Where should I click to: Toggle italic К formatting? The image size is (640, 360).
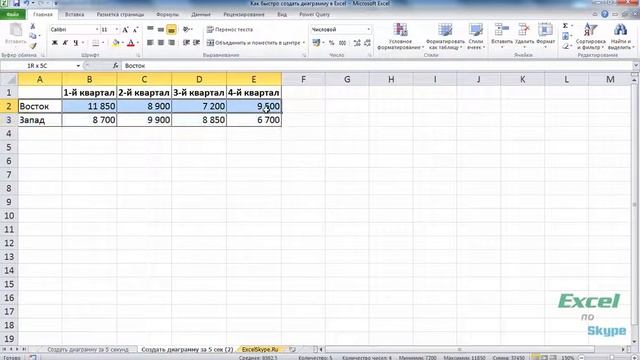[x=65, y=43]
